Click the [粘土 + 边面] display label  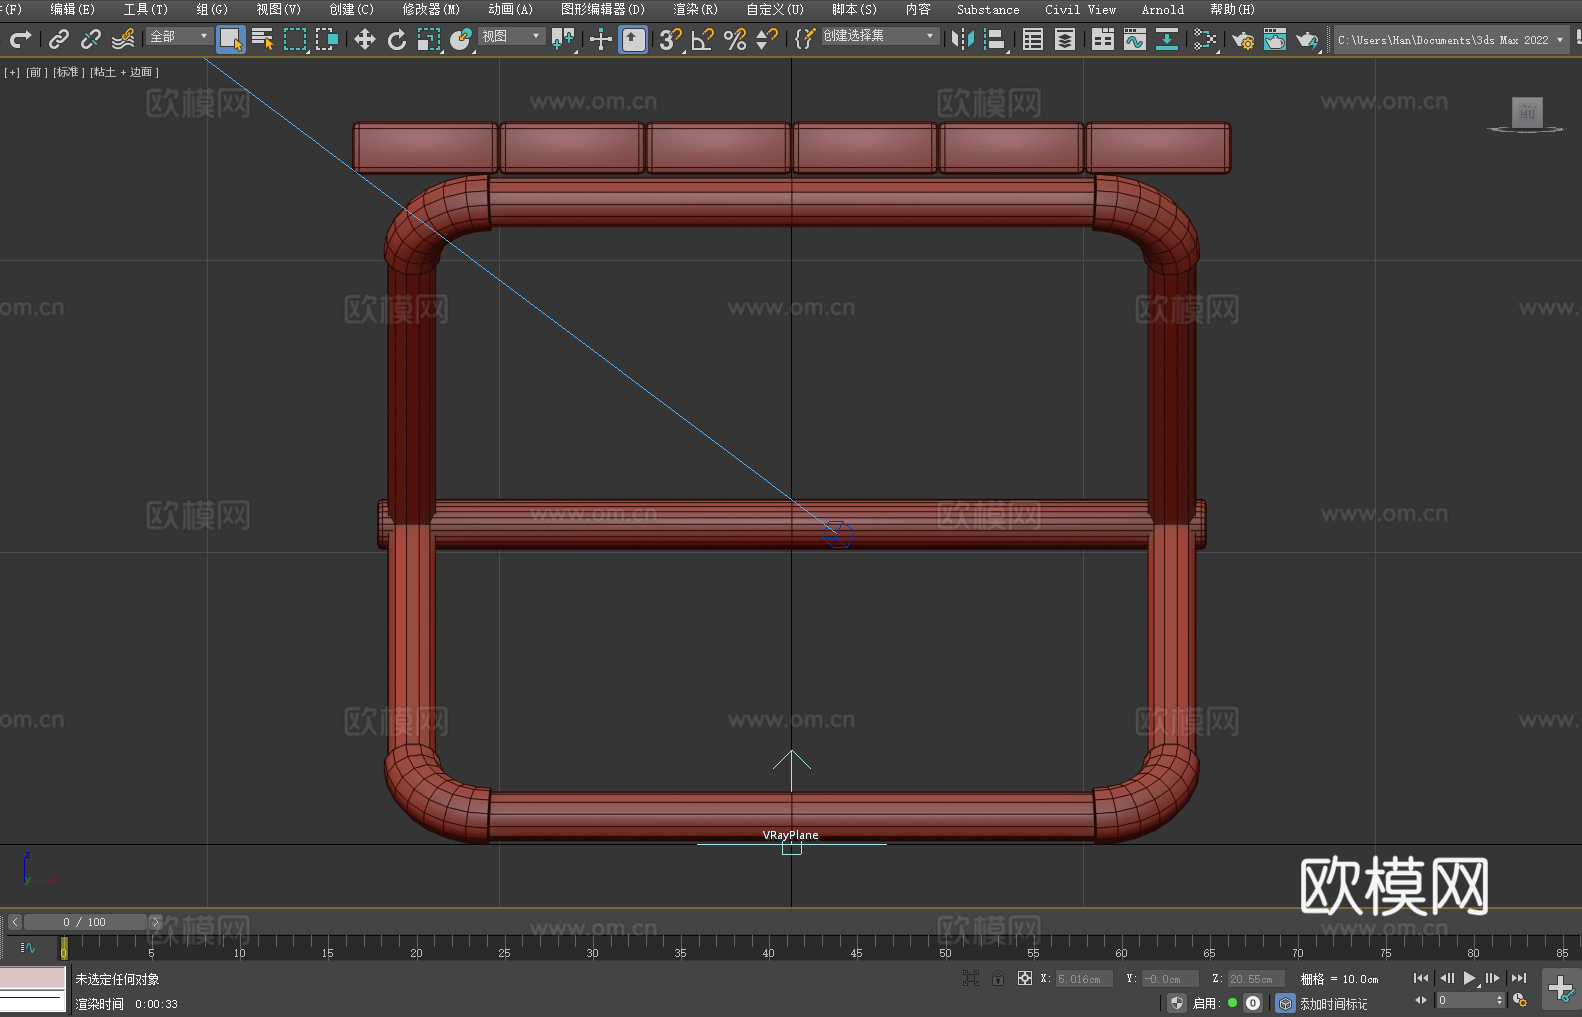[x=124, y=72]
